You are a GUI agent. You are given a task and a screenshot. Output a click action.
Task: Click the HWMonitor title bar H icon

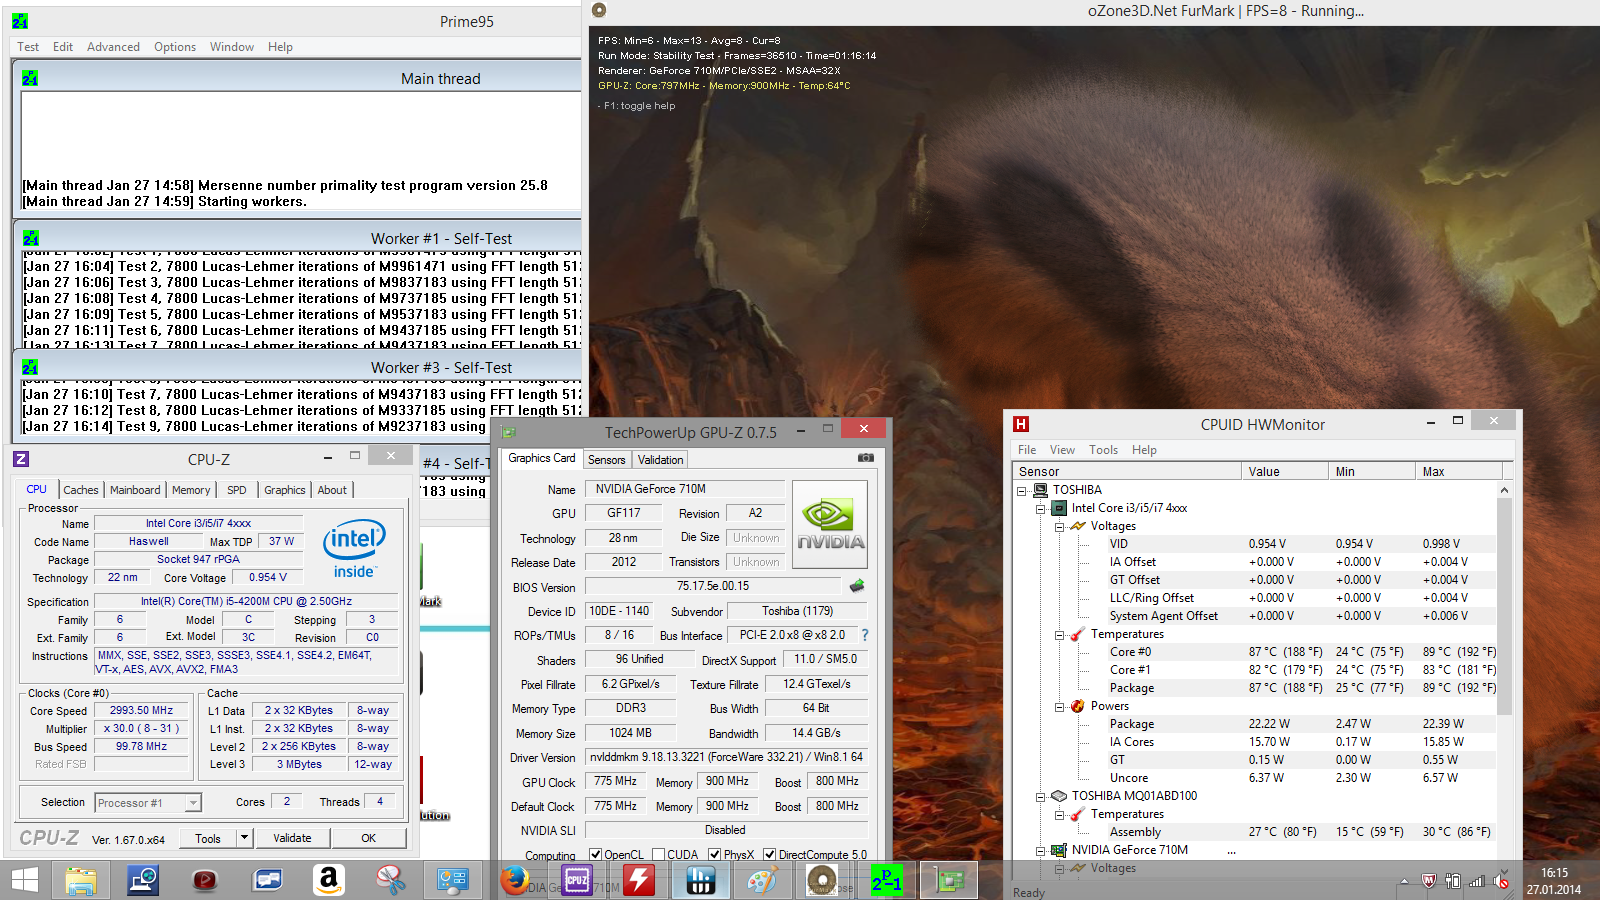[x=1021, y=424]
